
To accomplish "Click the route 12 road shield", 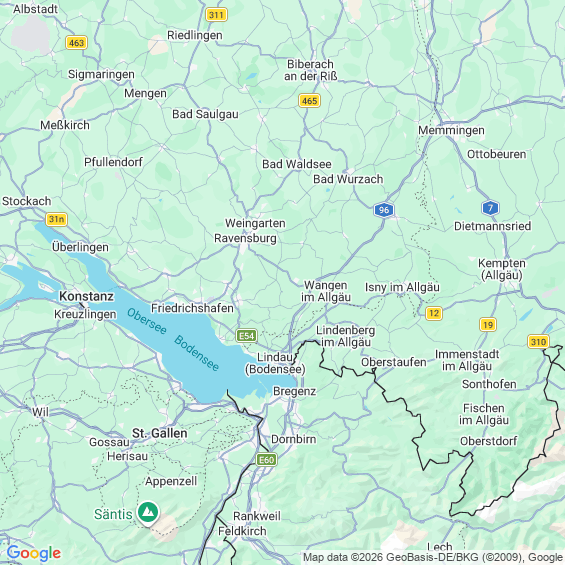I will point(434,313).
